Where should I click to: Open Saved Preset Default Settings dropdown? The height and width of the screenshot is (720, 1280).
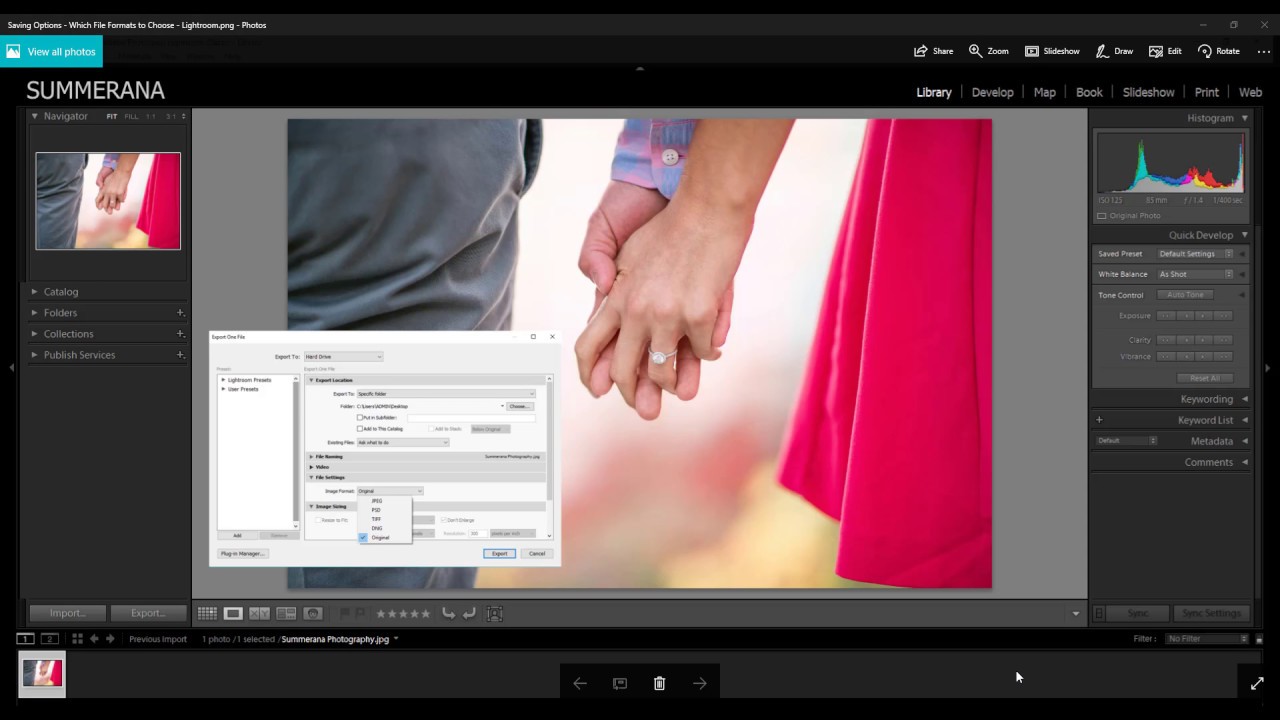click(1196, 254)
